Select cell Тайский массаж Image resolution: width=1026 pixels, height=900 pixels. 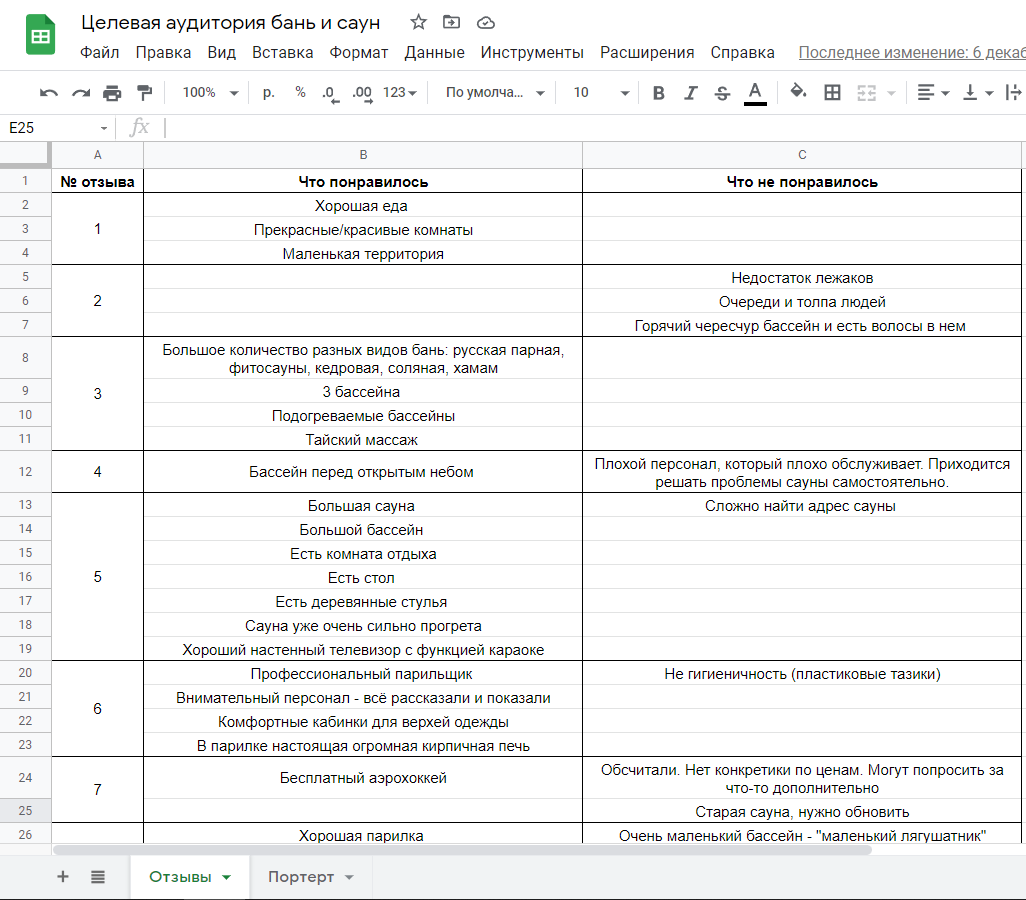point(363,439)
